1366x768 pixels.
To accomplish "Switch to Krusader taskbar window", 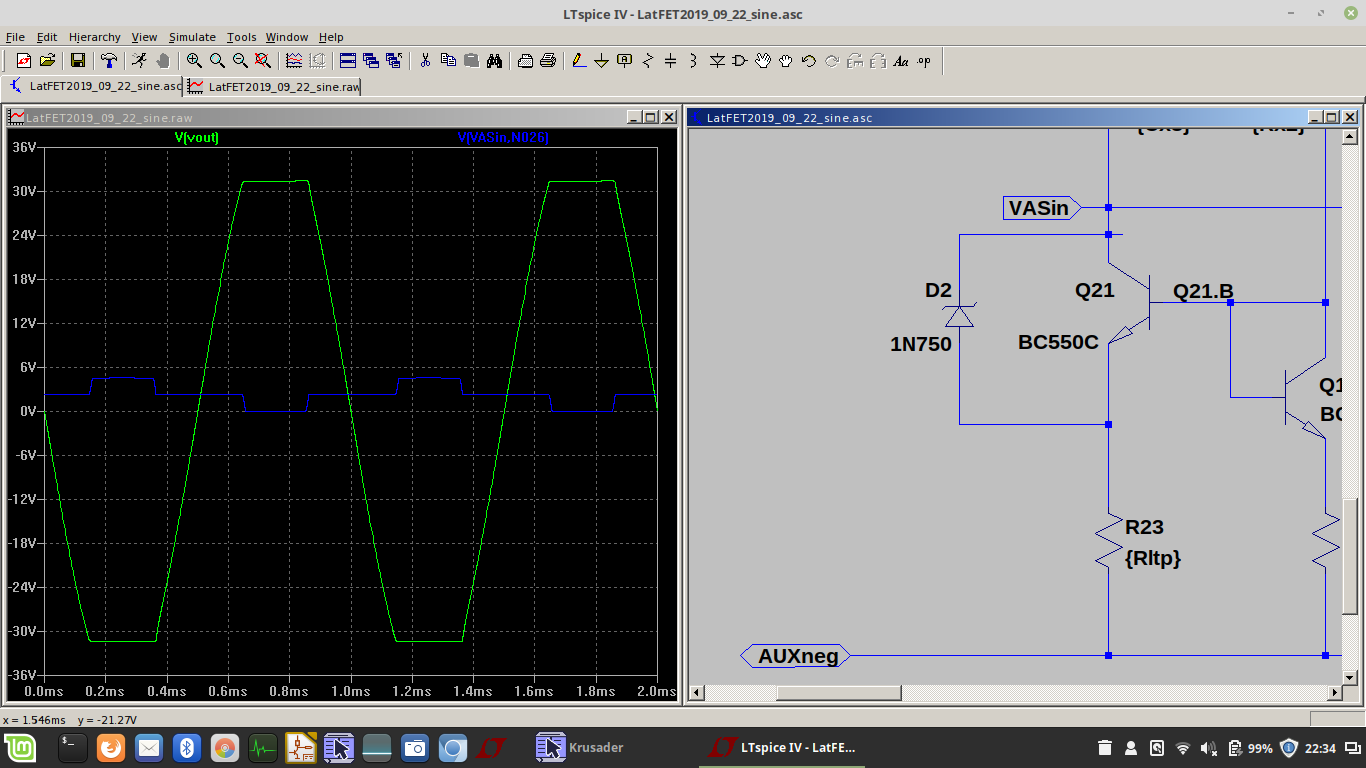I will pos(579,748).
